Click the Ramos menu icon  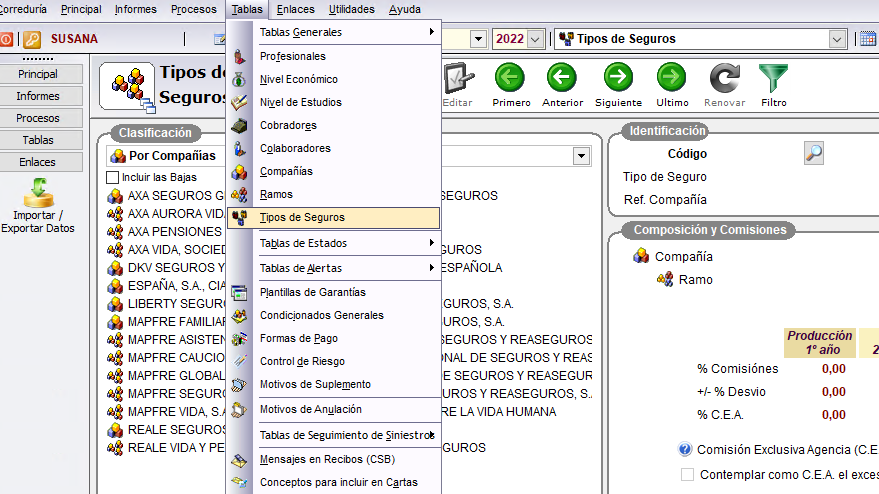(x=239, y=195)
